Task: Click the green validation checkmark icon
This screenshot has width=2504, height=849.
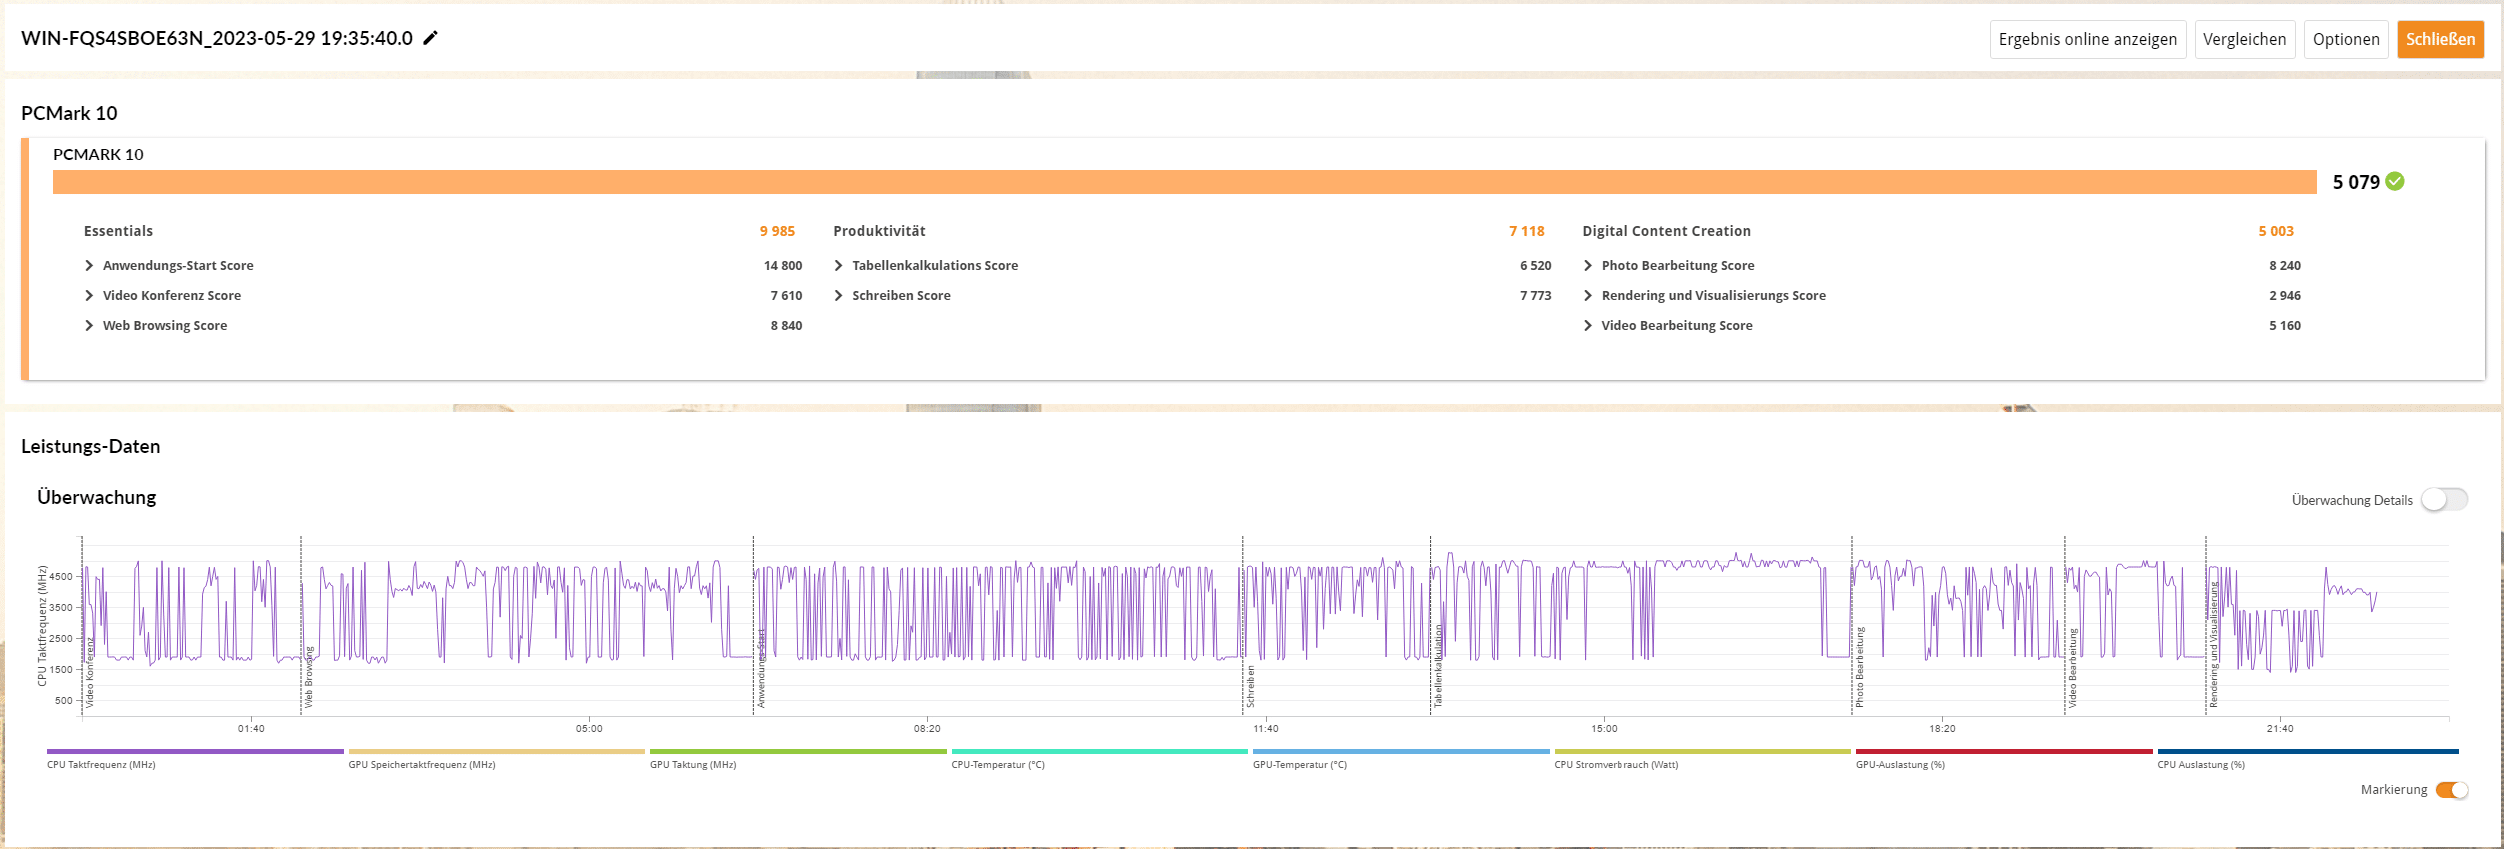Action: [2395, 181]
